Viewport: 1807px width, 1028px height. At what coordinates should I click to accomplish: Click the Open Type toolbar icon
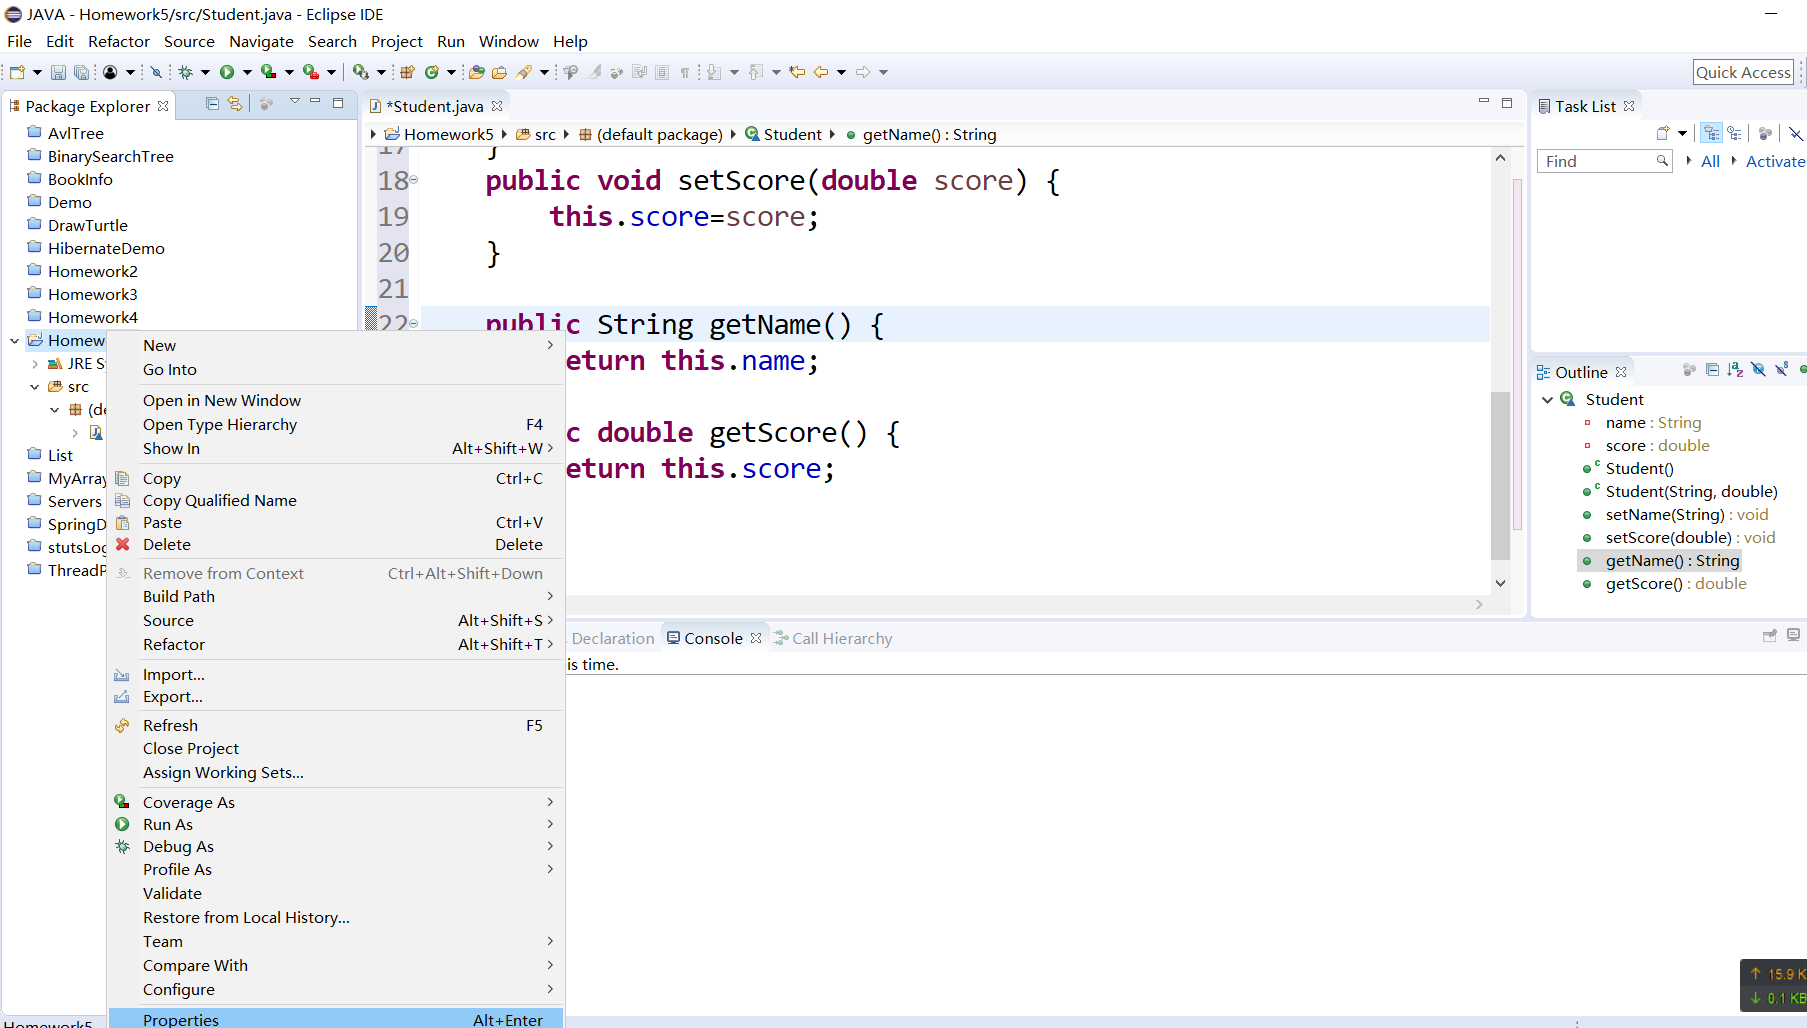click(477, 72)
